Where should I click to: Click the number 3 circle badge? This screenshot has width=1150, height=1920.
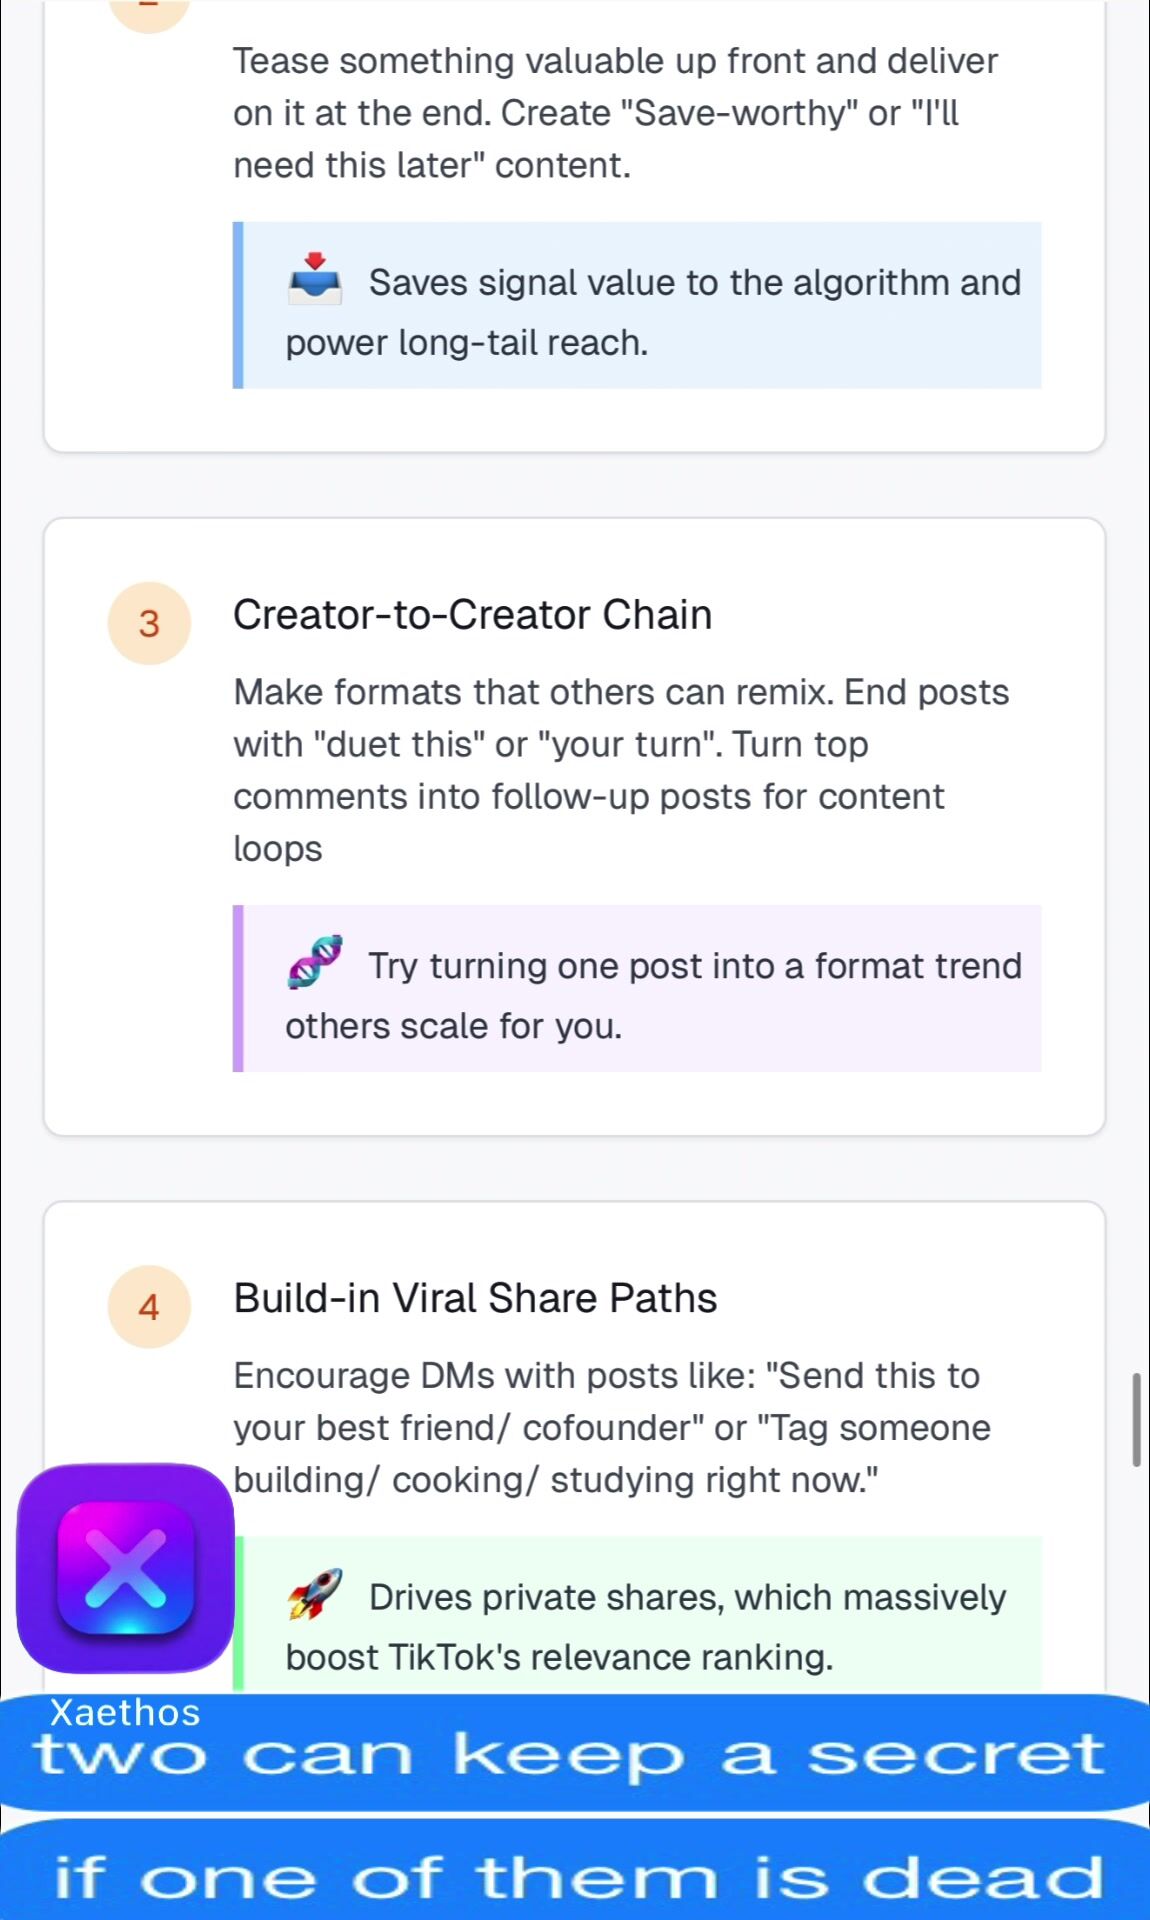149,623
